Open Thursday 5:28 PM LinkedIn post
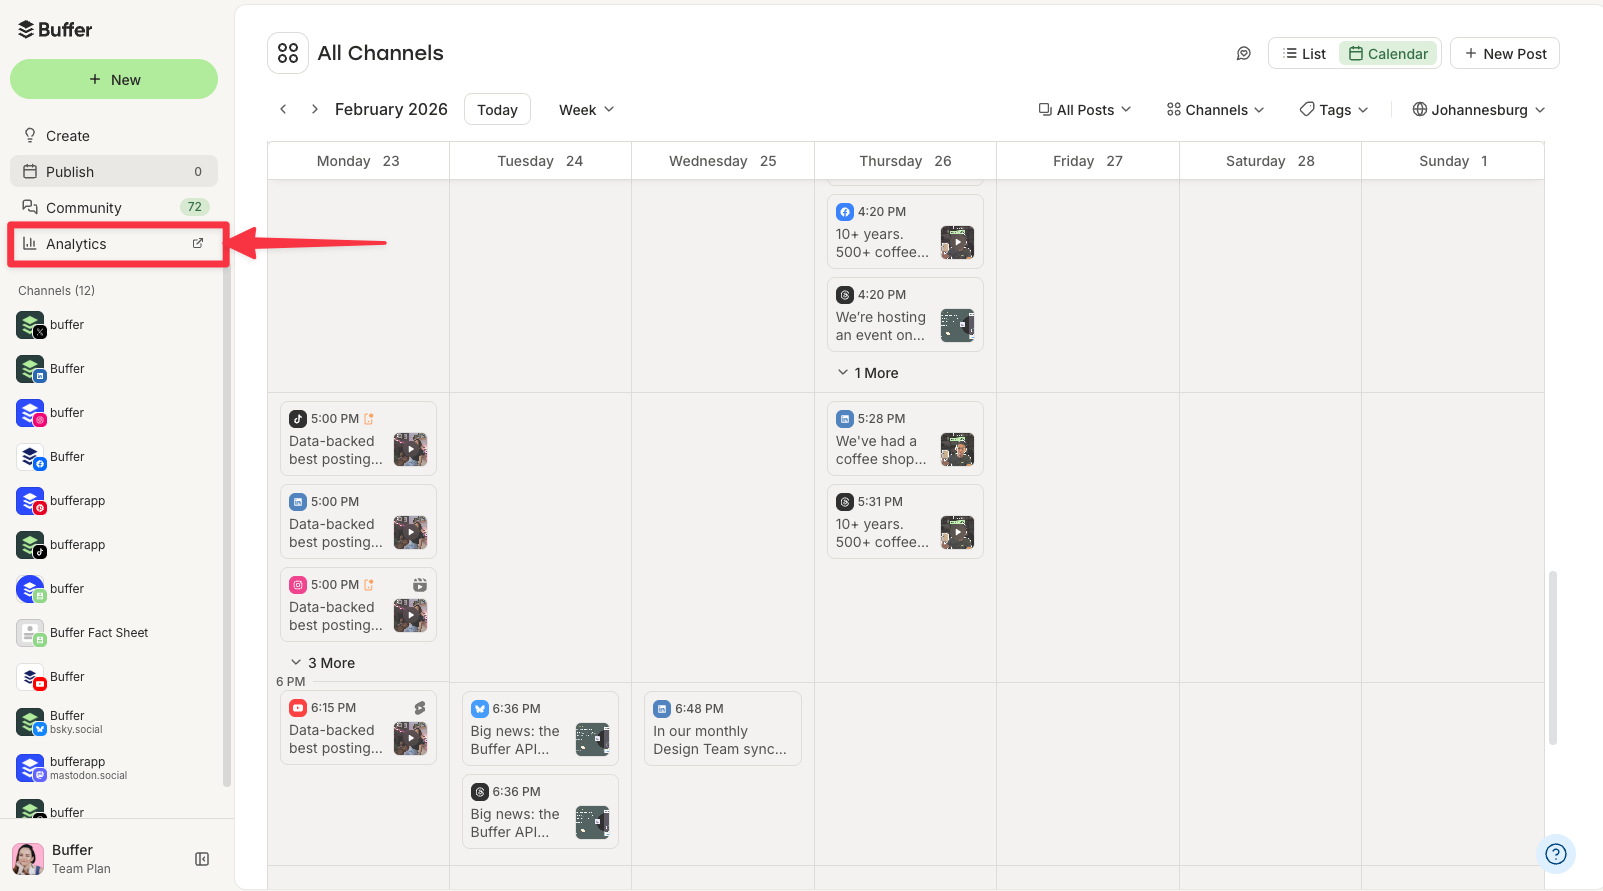Viewport: 1603px width, 891px height. (905, 439)
